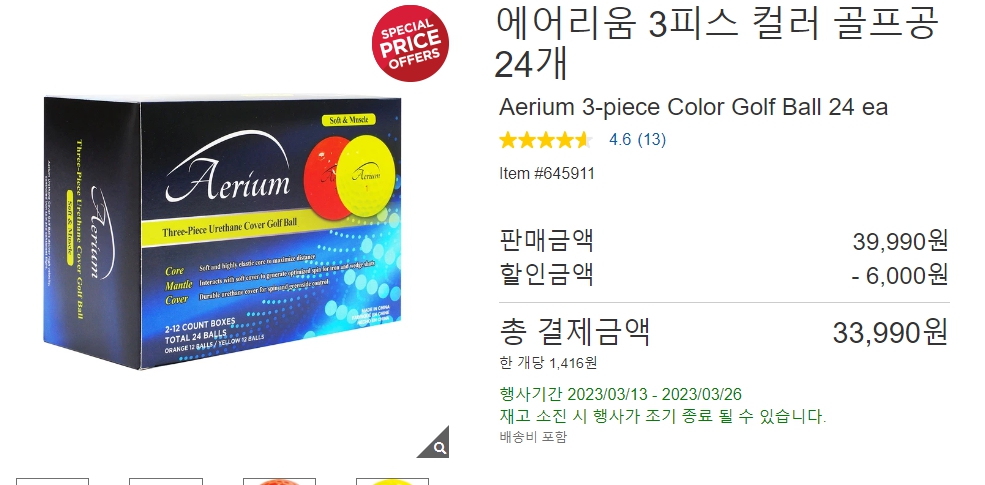This screenshot has height=485, width=985.
Task: Click the Korean product title 에어리움 3피스 컬러 골프공
Action: pyautogui.click(x=716, y=23)
